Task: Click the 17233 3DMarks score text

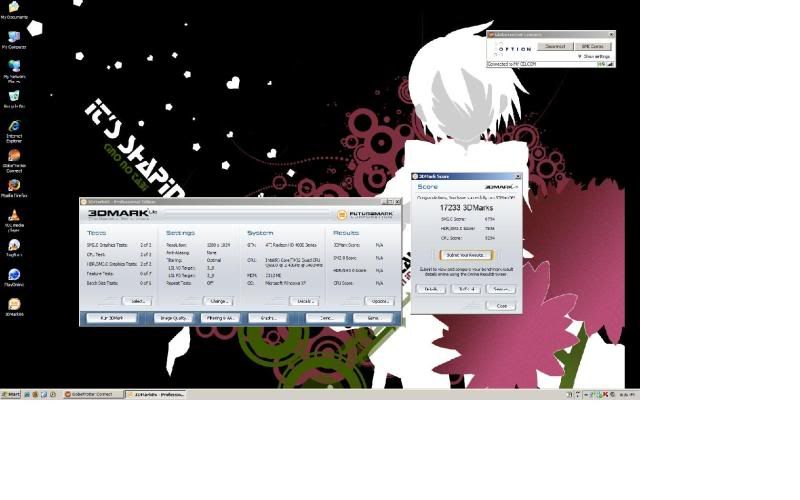Action: pyautogui.click(x=466, y=208)
